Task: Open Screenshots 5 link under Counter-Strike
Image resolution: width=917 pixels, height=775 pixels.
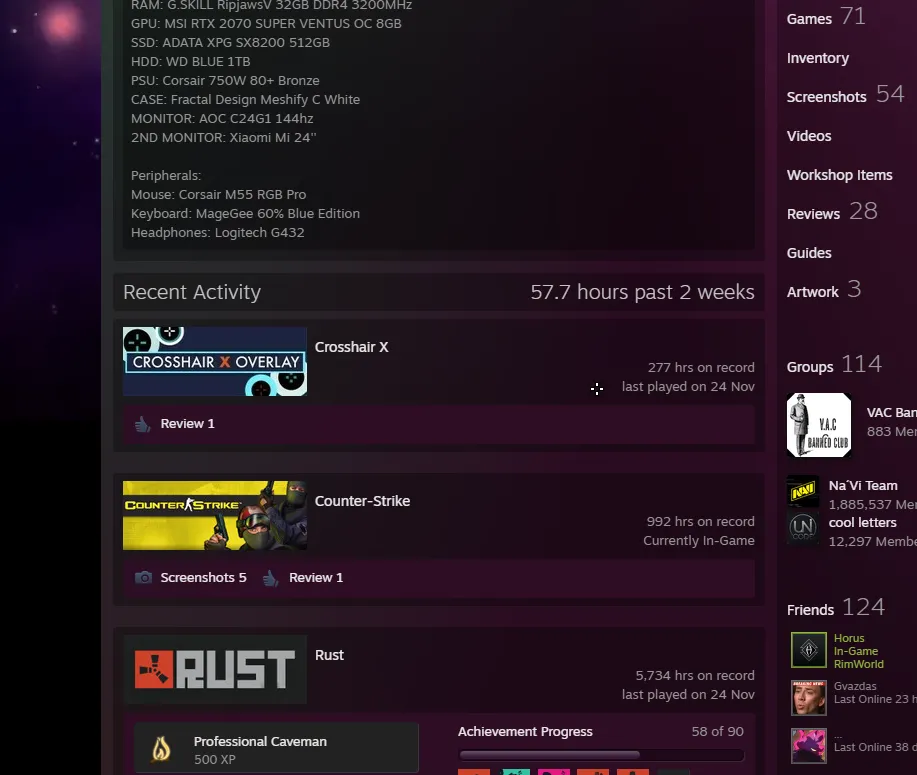Action: 204,577
